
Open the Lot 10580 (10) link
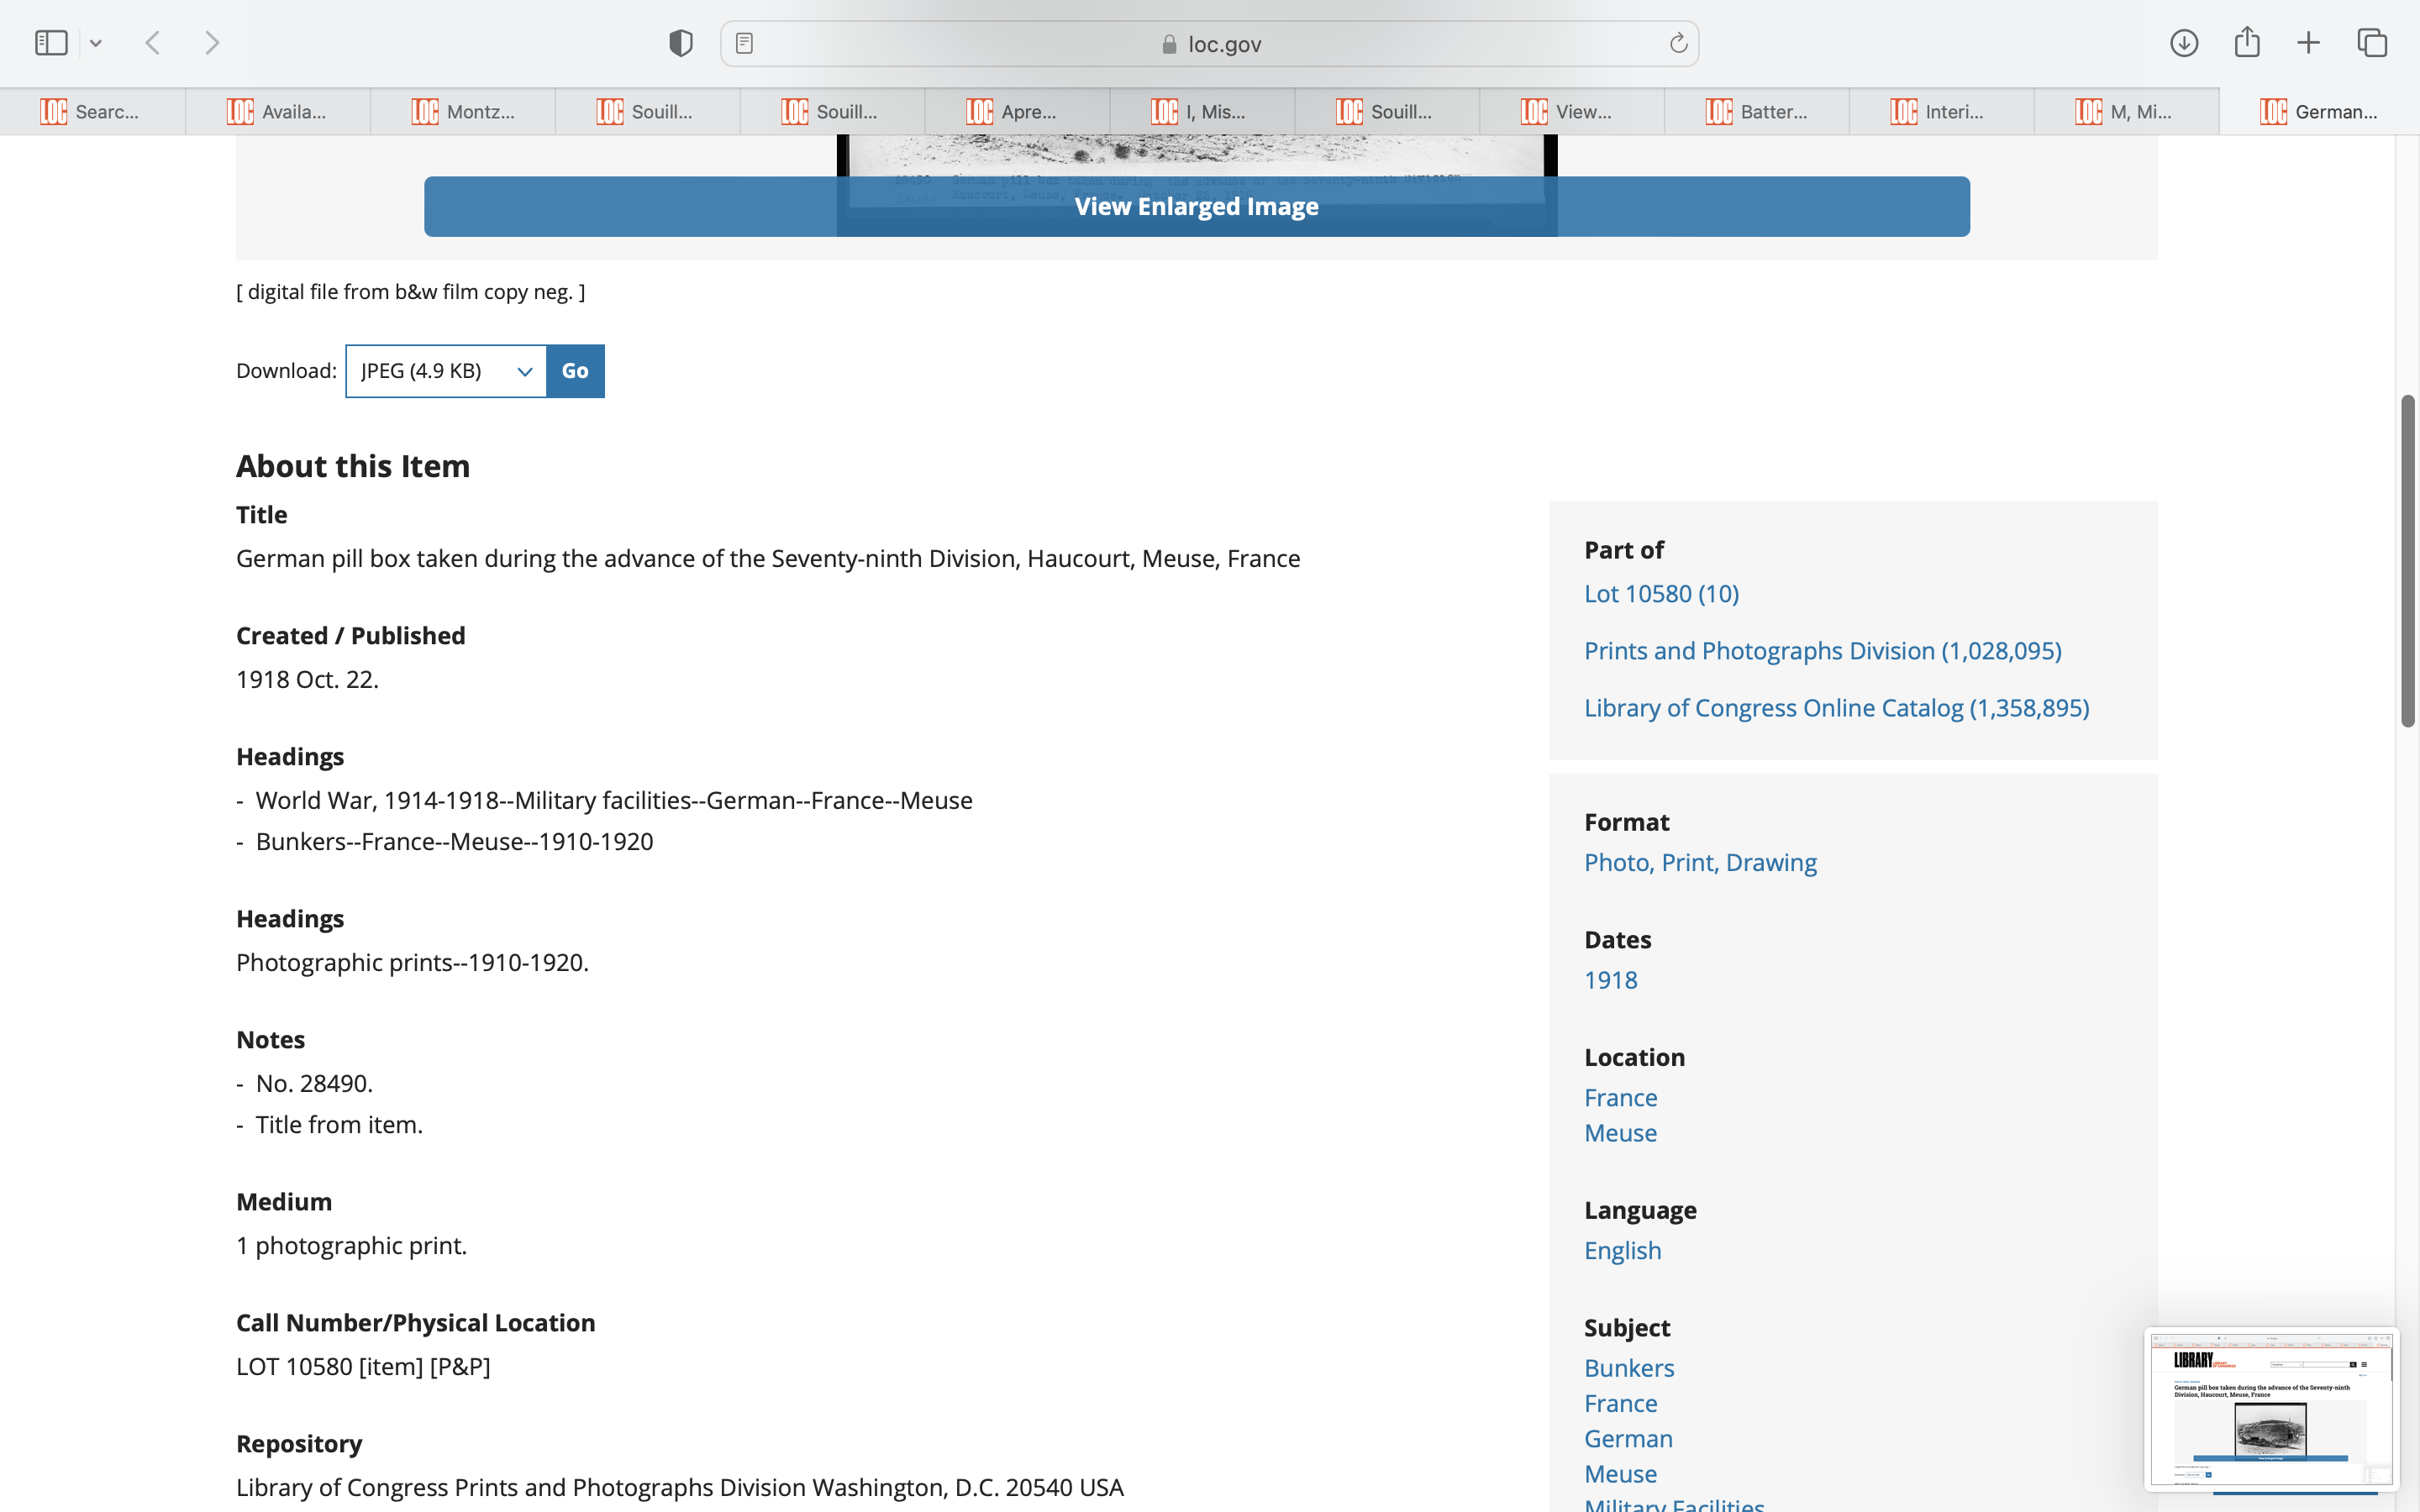pyautogui.click(x=1661, y=593)
